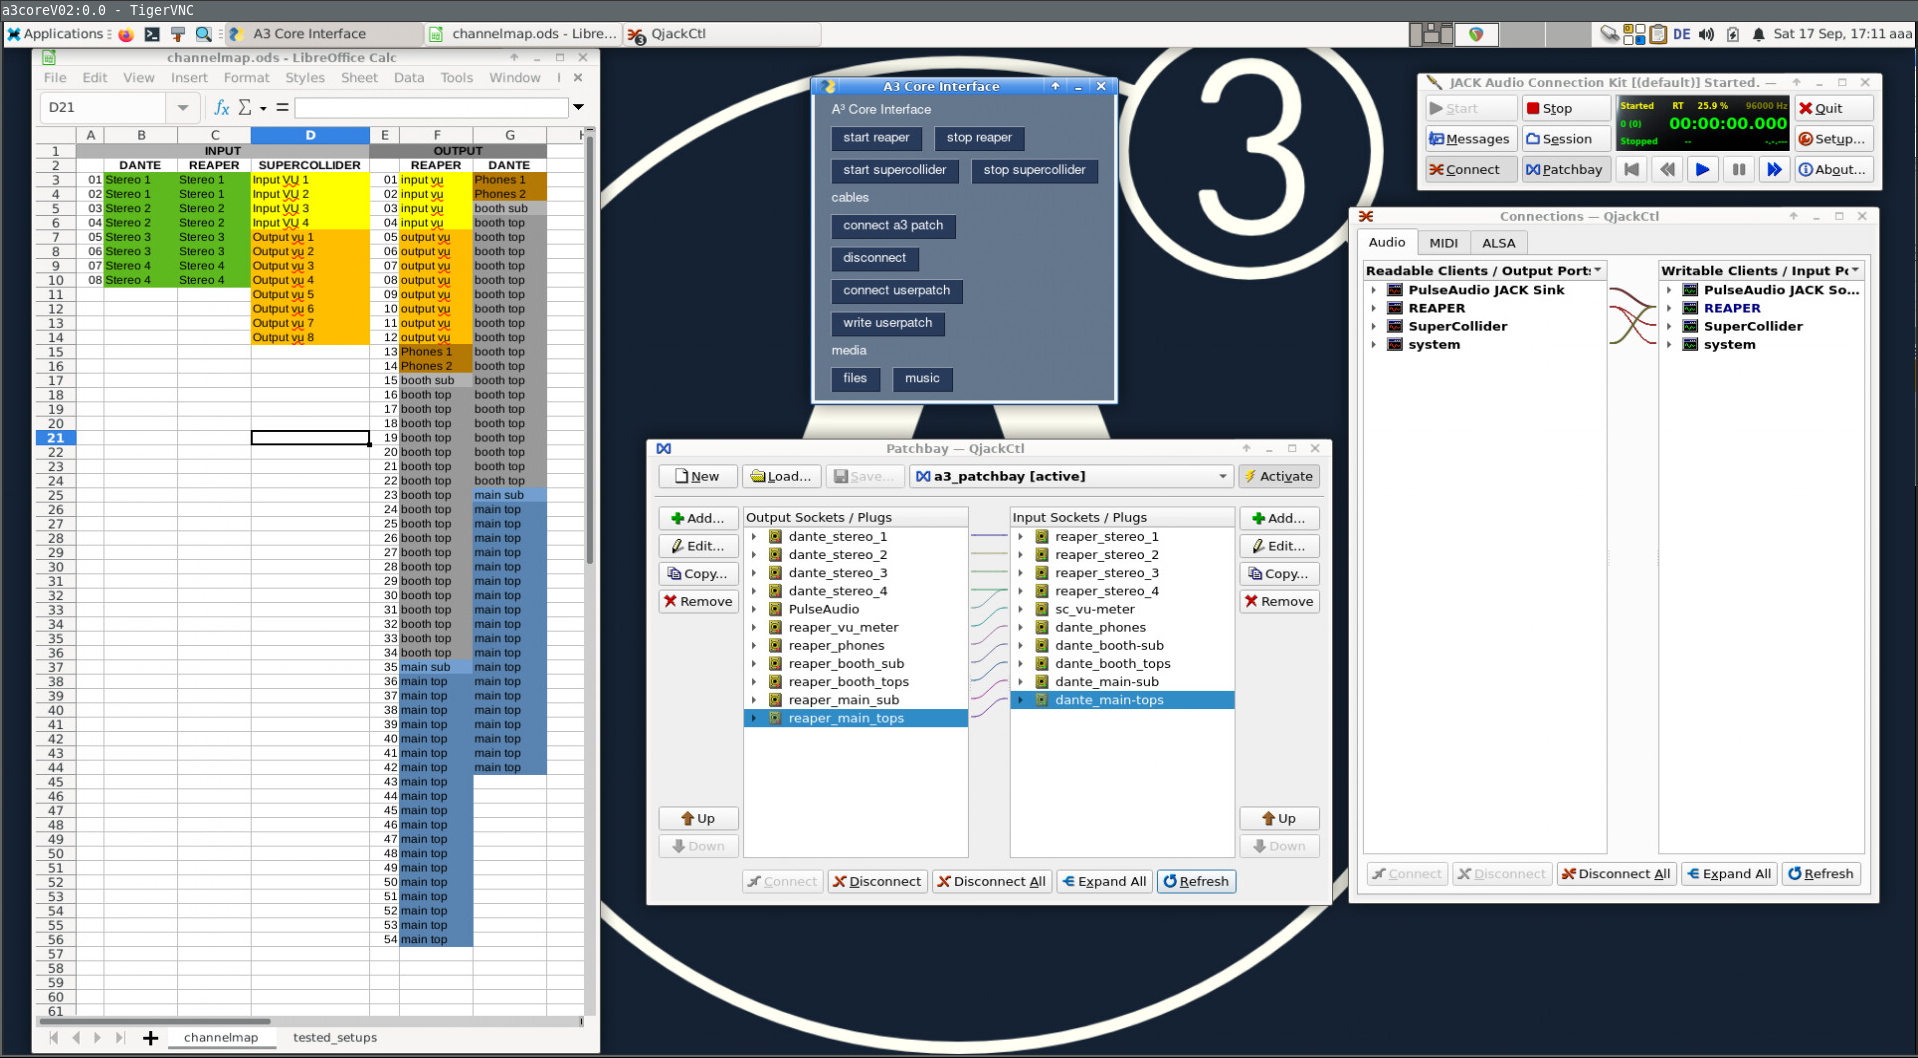The width and height of the screenshot is (1918, 1058).
Task: Click the Calc Name Box field
Action: pyautogui.click(x=103, y=107)
